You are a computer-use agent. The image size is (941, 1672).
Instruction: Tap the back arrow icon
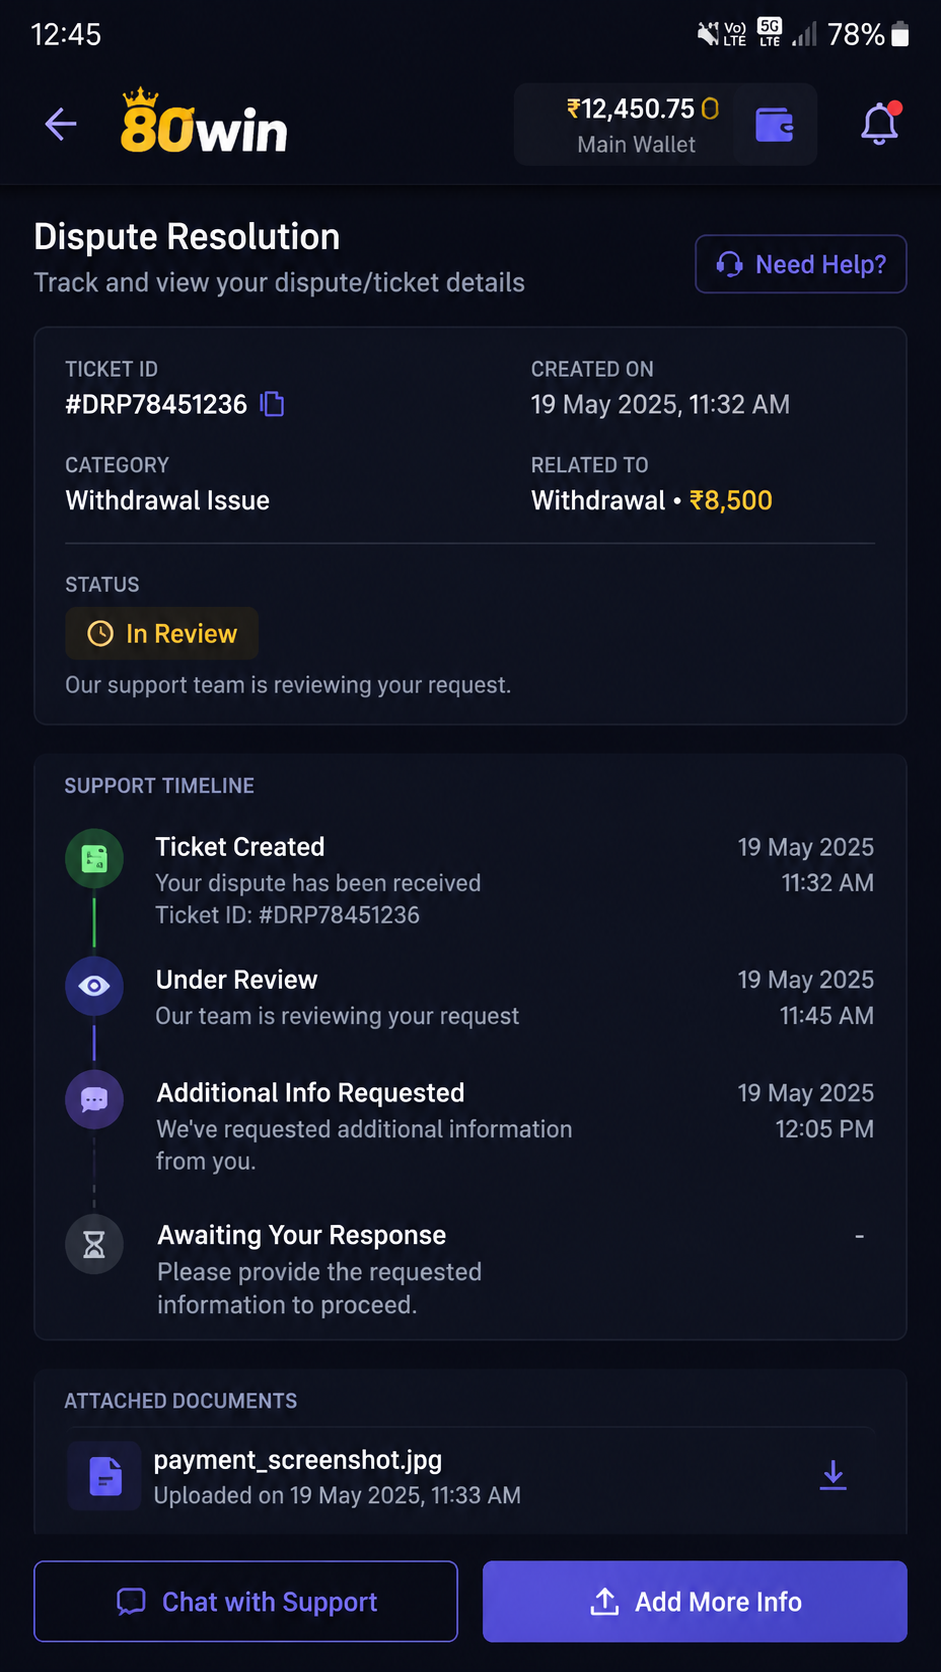coord(61,124)
